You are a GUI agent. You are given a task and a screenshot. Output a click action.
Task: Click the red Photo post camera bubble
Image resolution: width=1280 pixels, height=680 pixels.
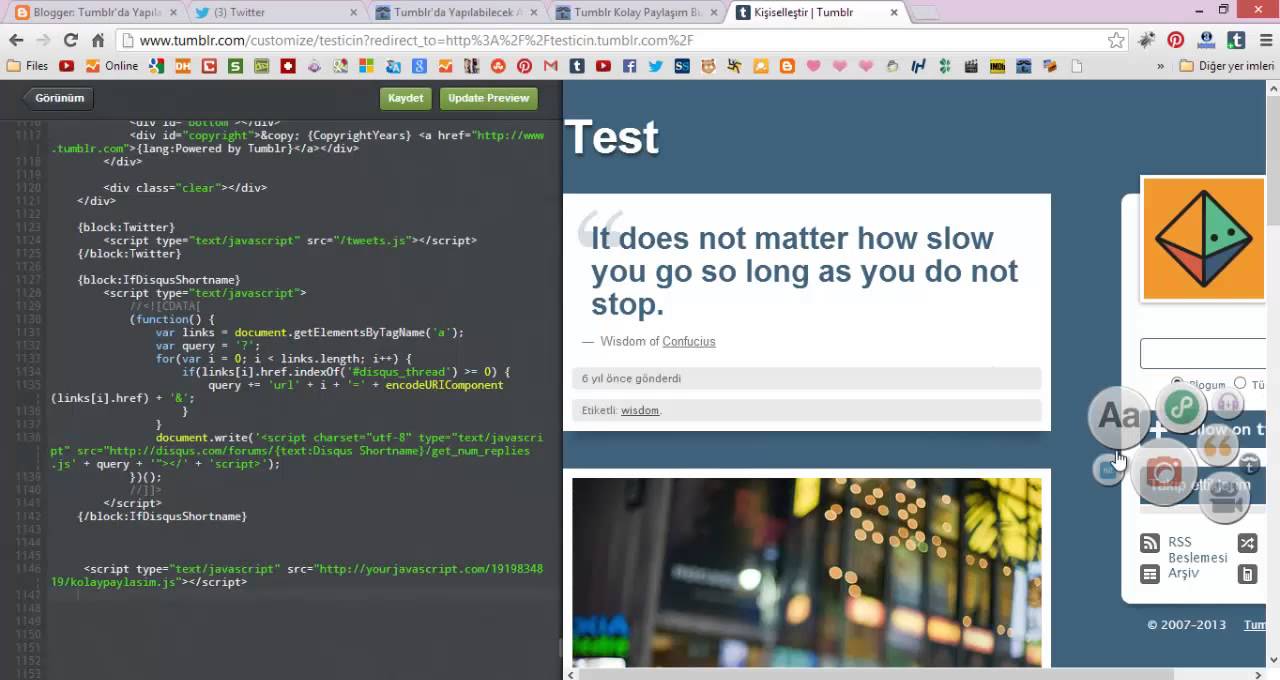point(1163,473)
